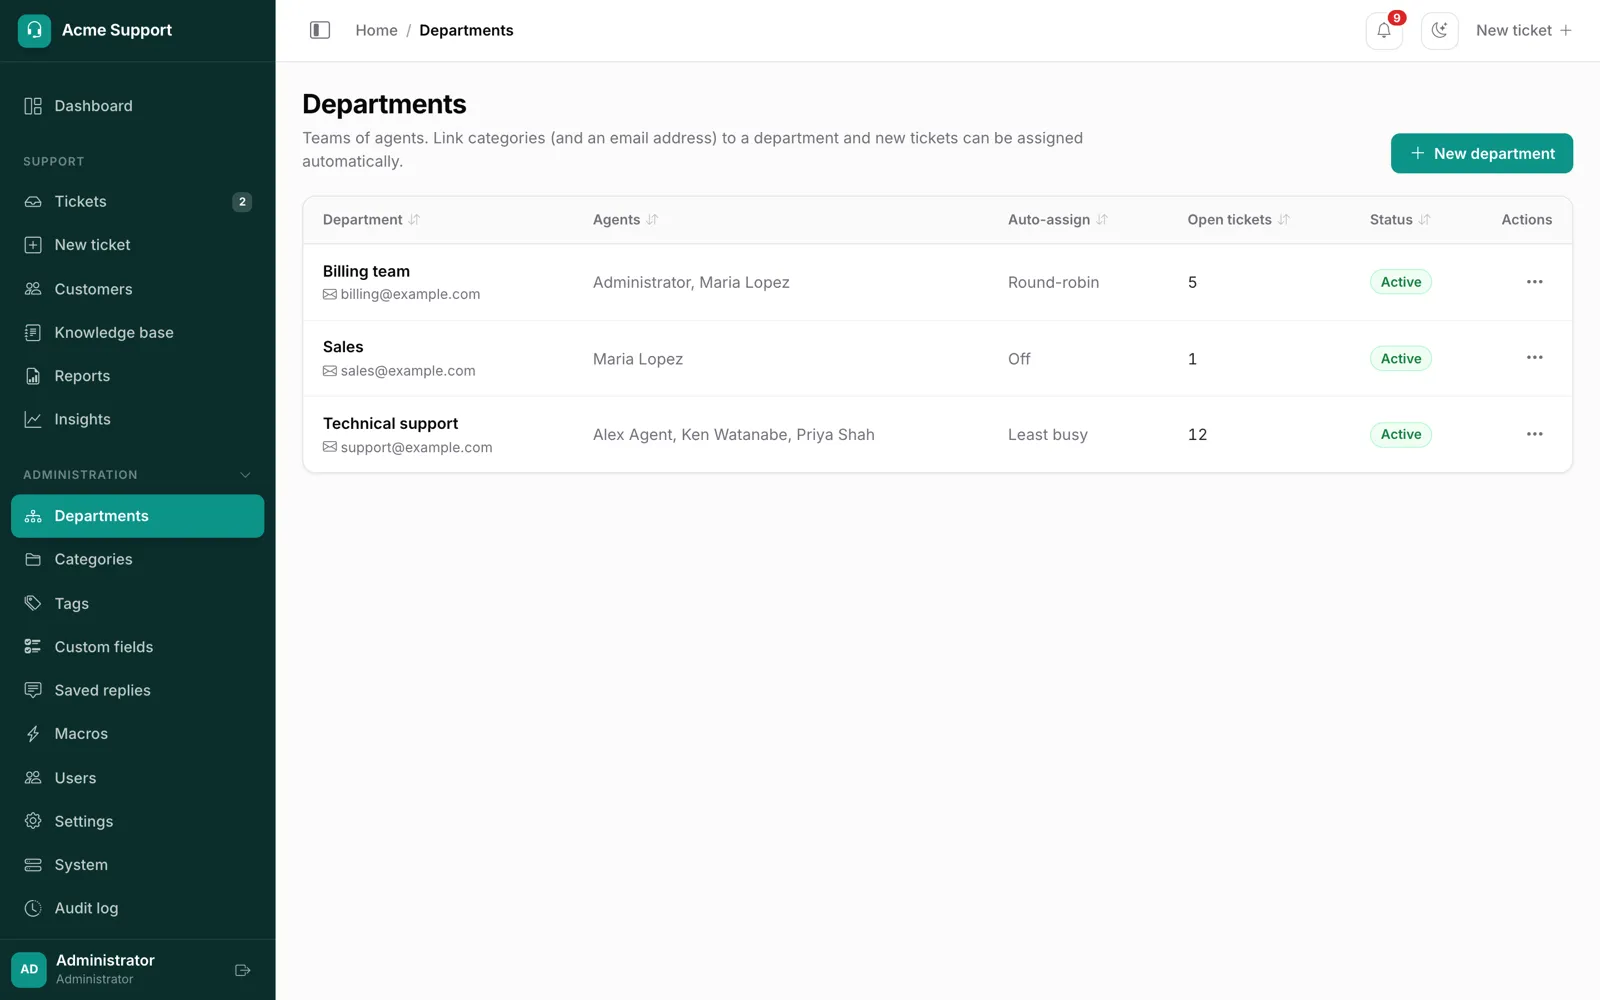Open Custom fields page

pos(138,647)
